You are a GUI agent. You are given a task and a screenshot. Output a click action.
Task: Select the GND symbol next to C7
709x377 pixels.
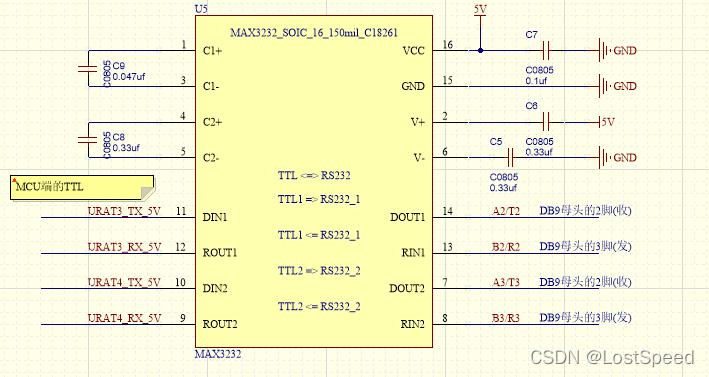coord(618,51)
